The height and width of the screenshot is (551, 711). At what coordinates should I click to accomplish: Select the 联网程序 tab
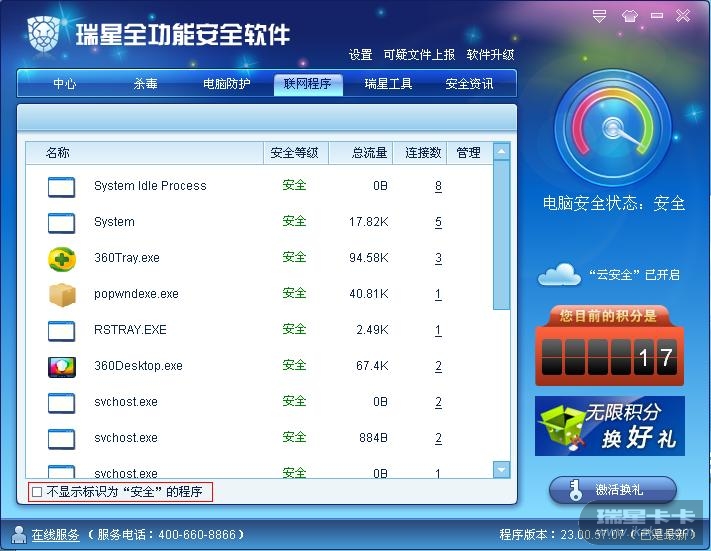click(308, 84)
